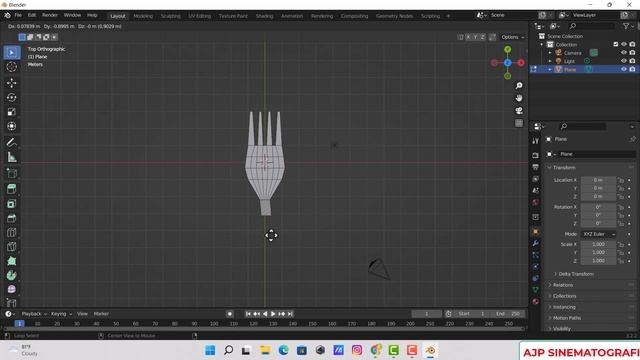This screenshot has height=360, width=640.
Task: Select the Smooth vertices tool
Action: click(11, 289)
